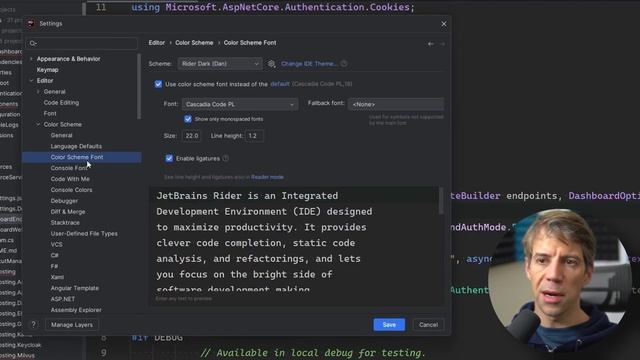Image resolution: width=640 pixels, height=360 pixels.
Task: Select Language Defaults
Action: click(76, 146)
